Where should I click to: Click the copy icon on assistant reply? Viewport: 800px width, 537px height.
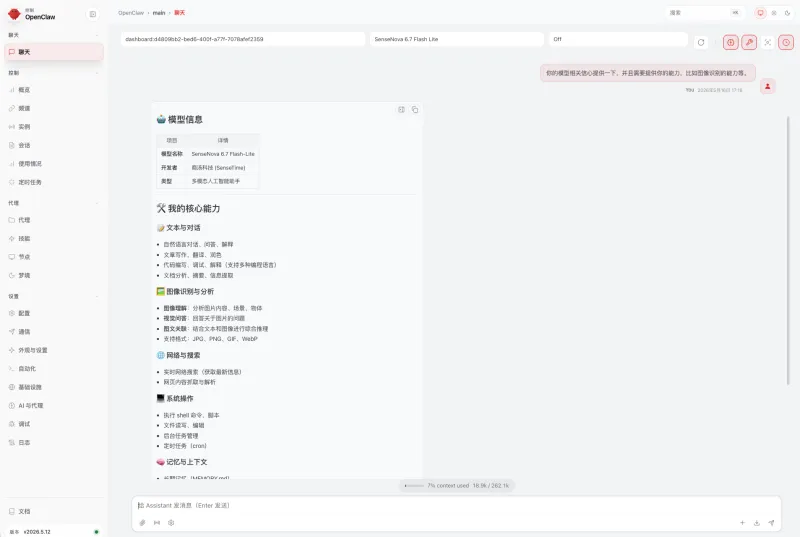coord(415,110)
